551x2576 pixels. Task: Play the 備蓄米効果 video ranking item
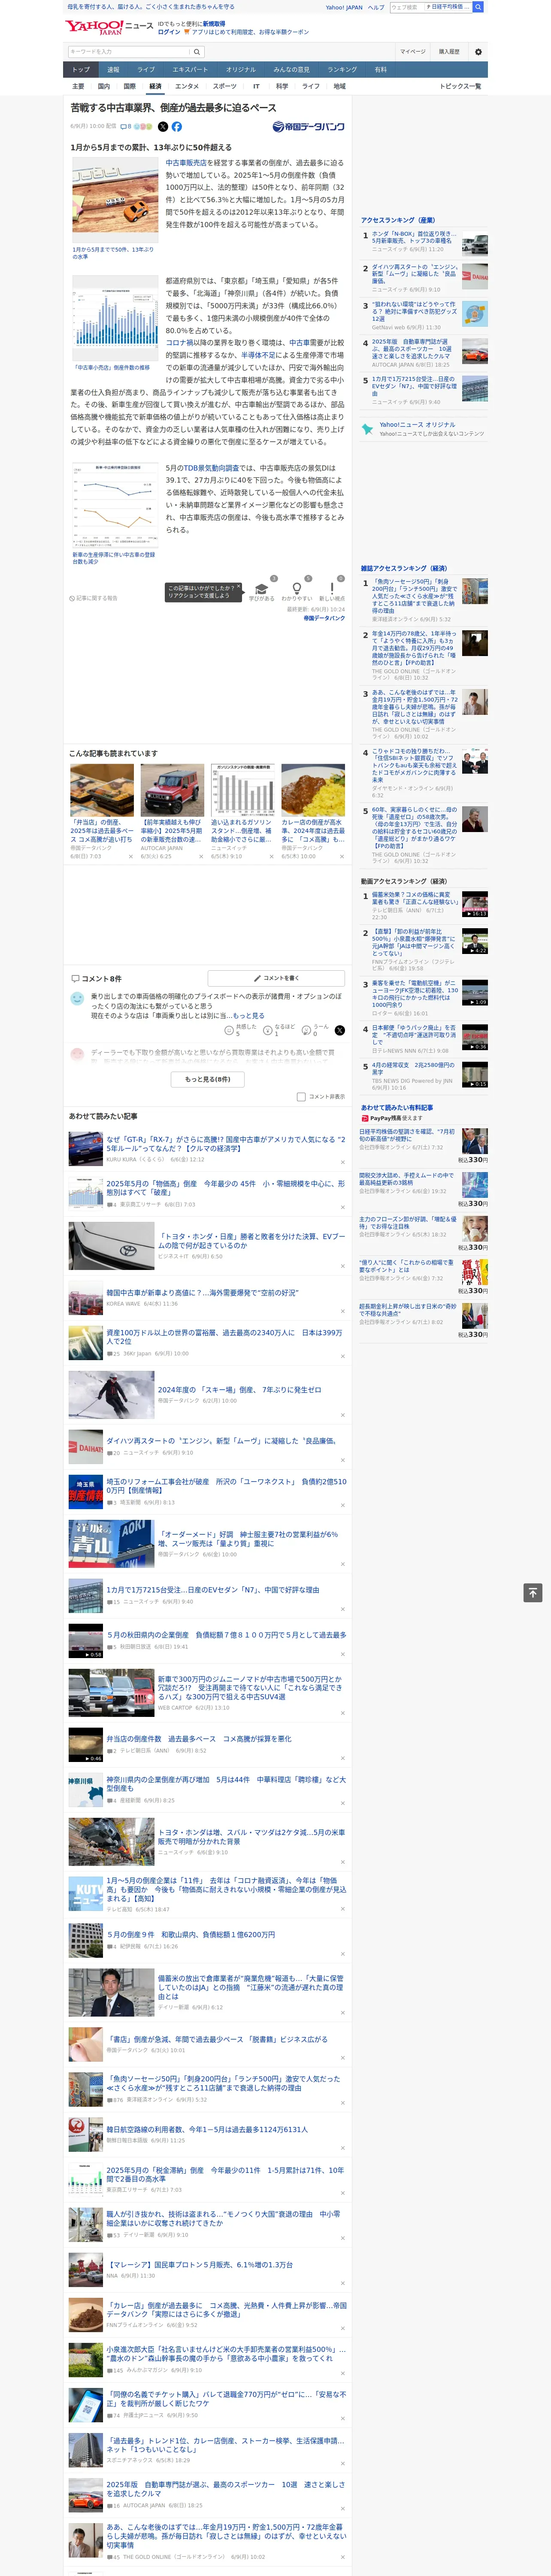click(x=475, y=904)
